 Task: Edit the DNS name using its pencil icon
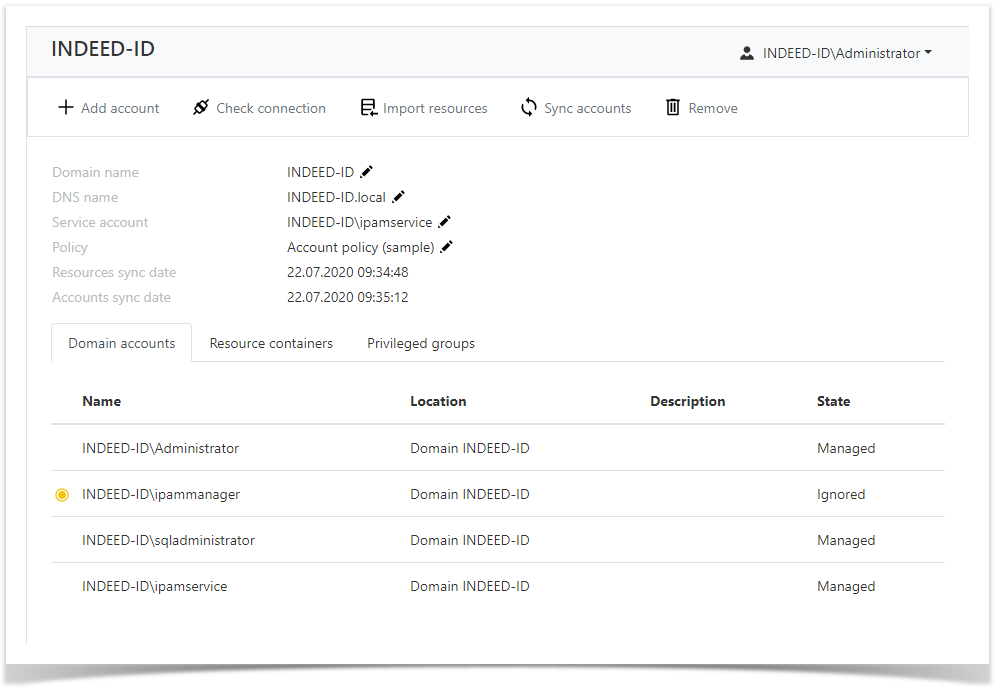tap(399, 196)
